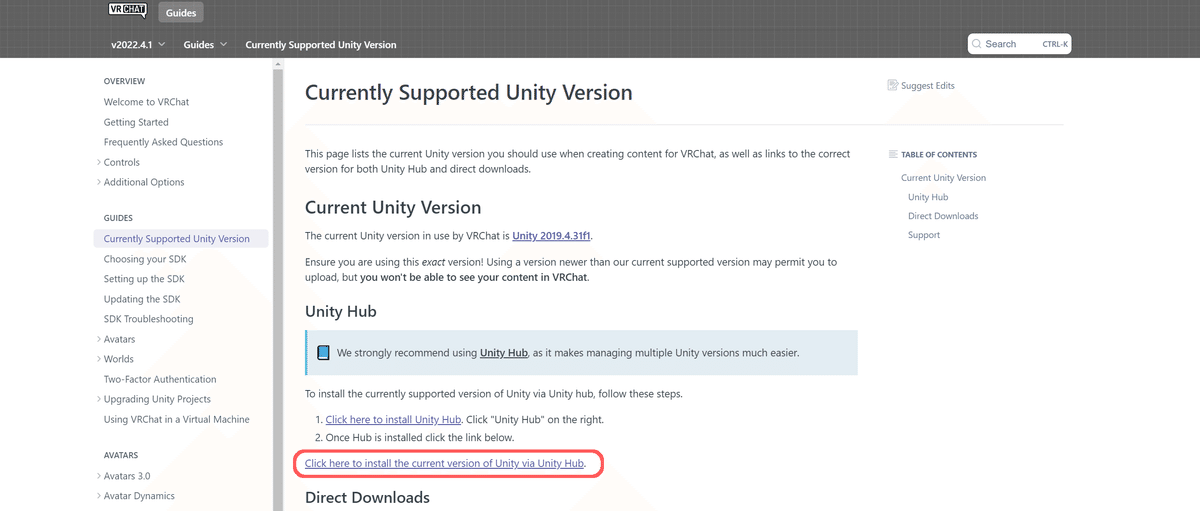Click the OVERVIEW sidebar header

[124, 81]
